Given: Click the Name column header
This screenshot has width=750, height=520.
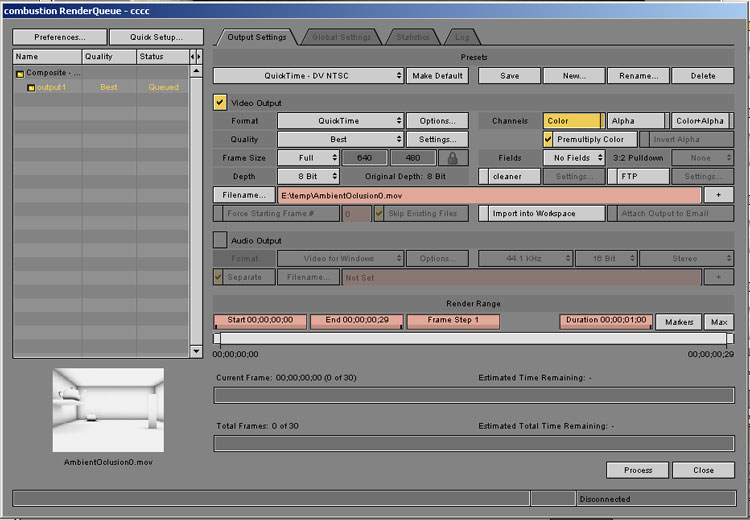Looking at the screenshot, I should (47, 56).
